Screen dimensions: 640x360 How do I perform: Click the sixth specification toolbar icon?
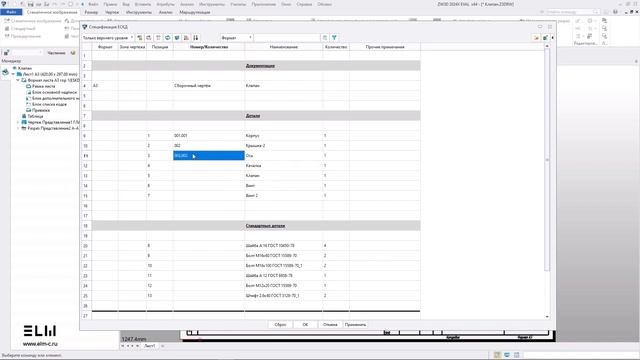tap(187, 38)
